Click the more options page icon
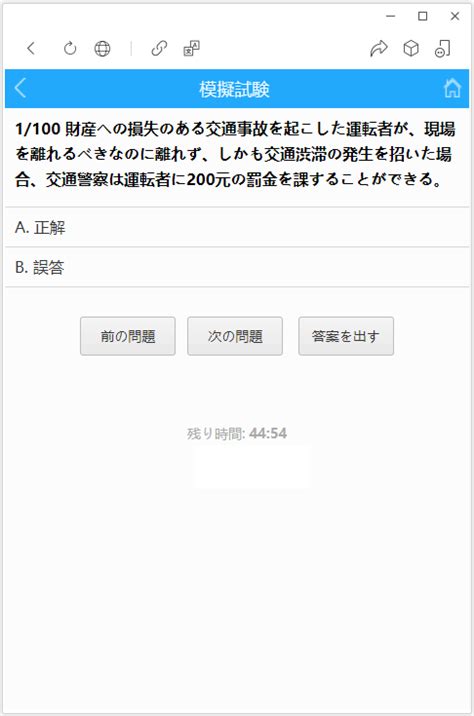Screen dimensions: 474x716 click(442, 48)
